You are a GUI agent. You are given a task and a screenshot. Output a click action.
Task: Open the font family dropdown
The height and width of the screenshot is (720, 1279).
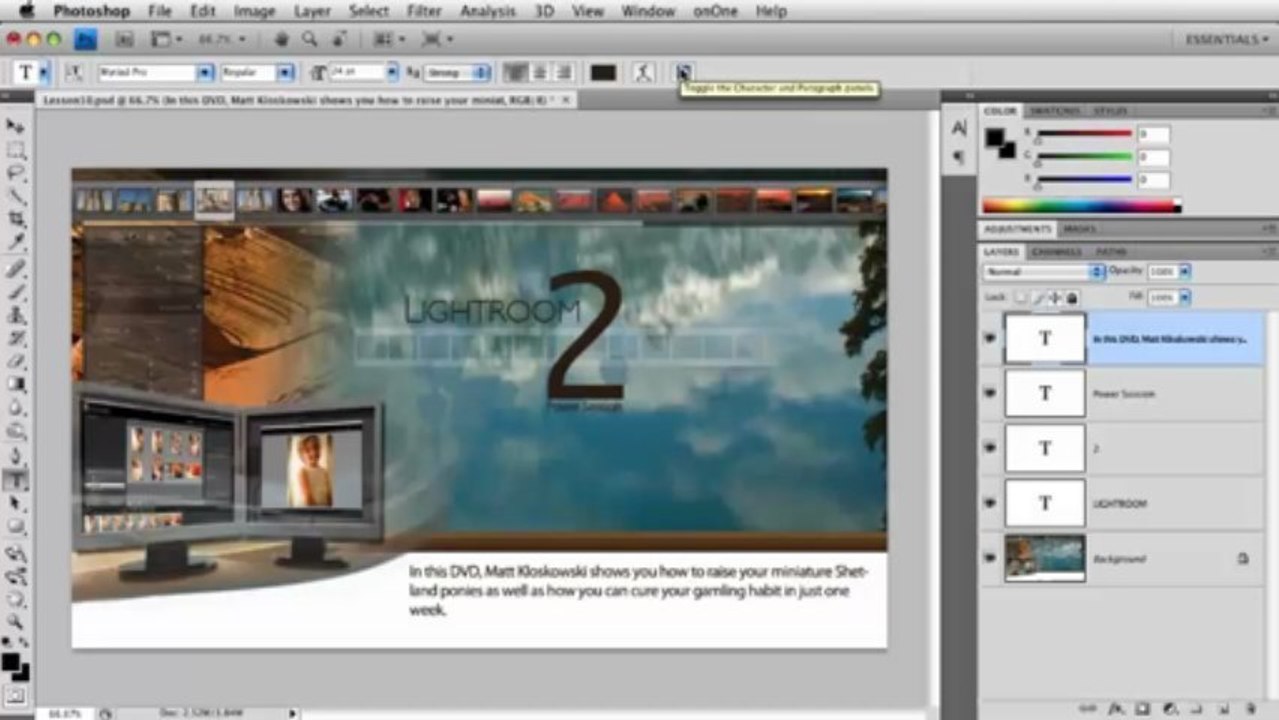point(205,72)
